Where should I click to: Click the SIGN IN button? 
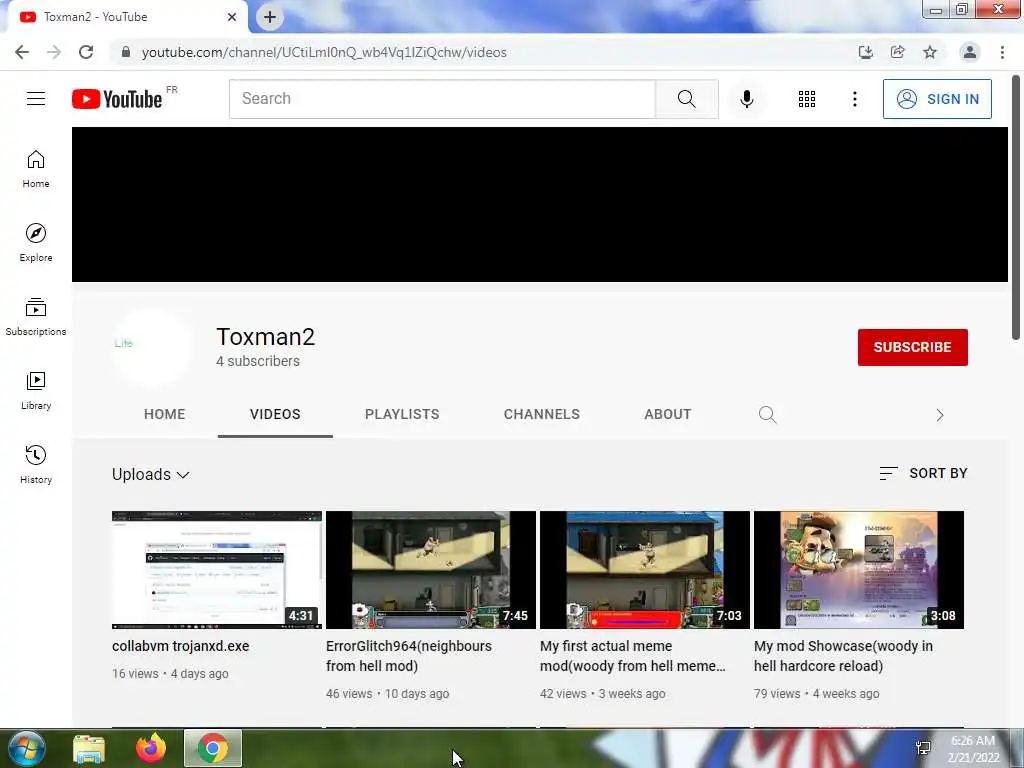pyautogui.click(x=937, y=99)
